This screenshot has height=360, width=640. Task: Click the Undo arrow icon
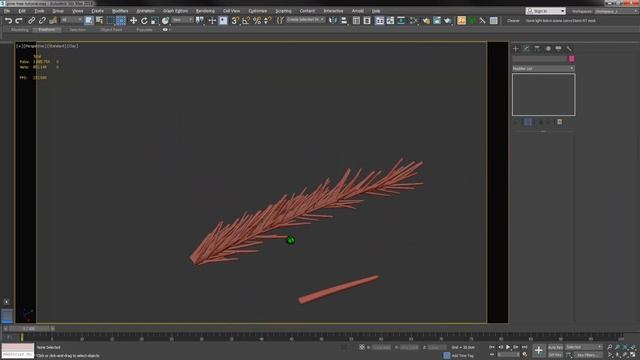pos(8,20)
